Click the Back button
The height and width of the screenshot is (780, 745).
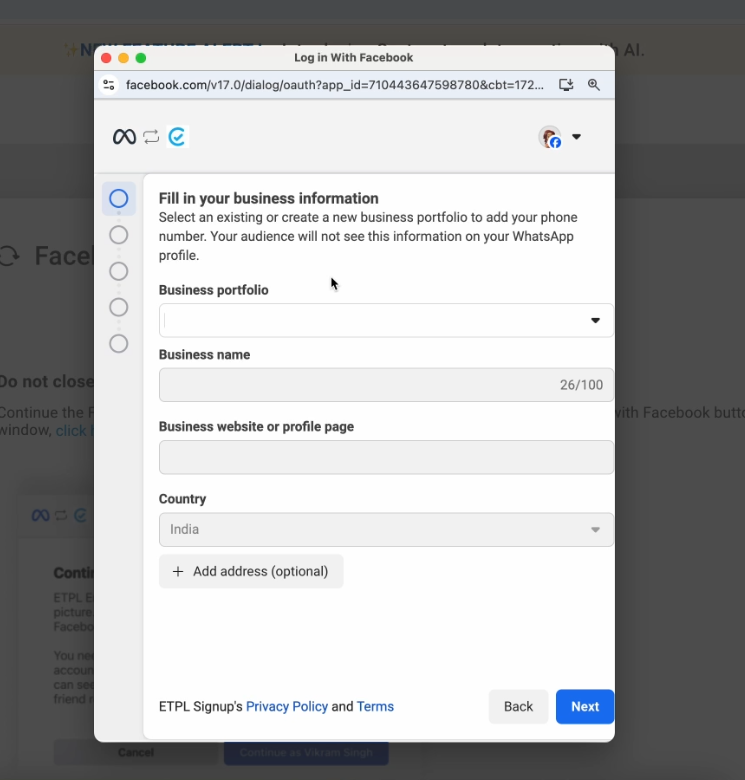click(518, 706)
